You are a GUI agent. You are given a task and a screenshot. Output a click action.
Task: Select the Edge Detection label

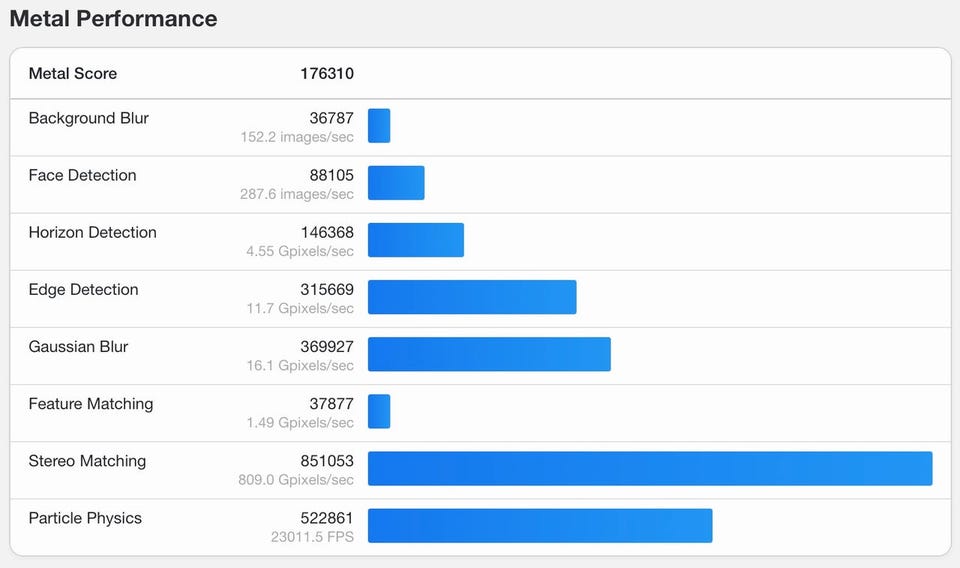tap(83, 290)
